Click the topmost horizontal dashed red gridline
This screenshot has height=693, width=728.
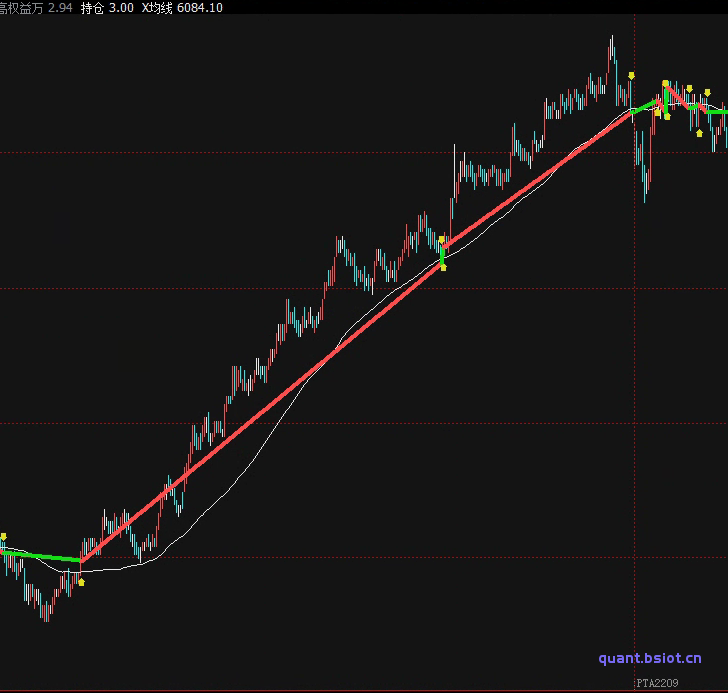point(300,153)
